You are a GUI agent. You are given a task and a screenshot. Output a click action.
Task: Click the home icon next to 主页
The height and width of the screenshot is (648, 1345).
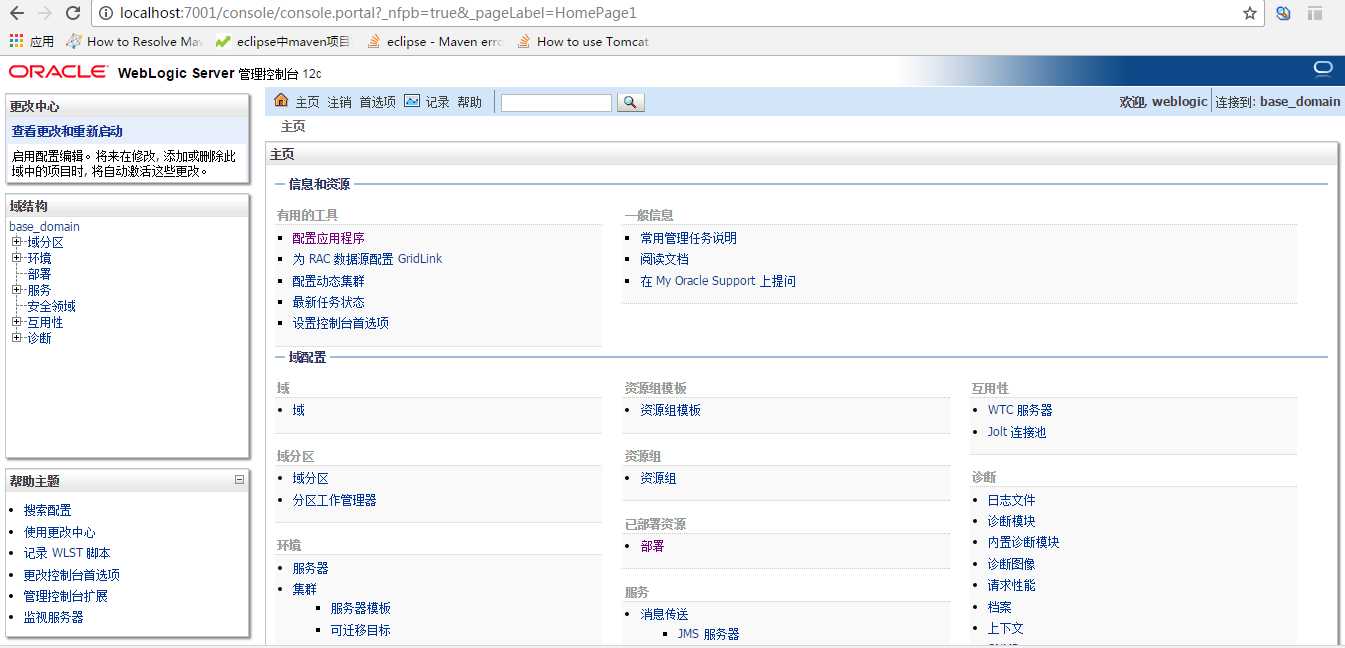click(281, 101)
